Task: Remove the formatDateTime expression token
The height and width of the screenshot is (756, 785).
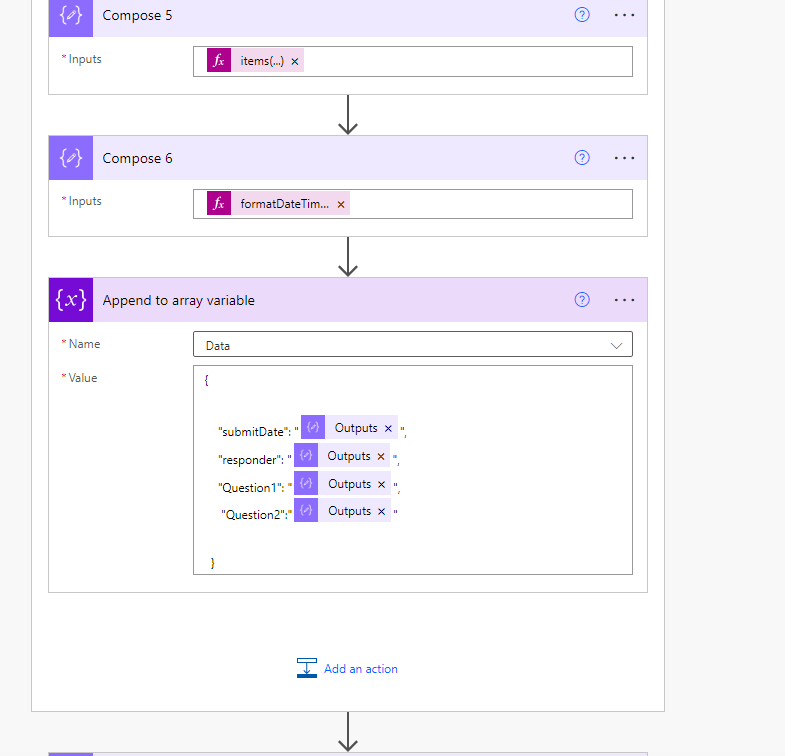Action: (341, 204)
